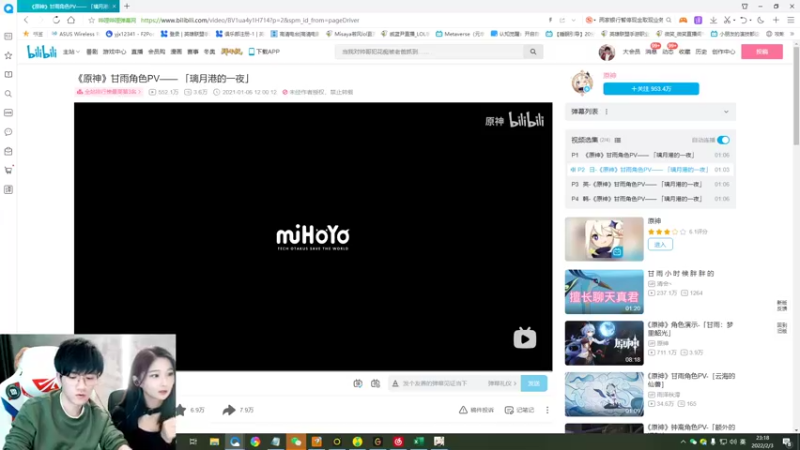Open NetEase Music red taskbar icon

398,441
